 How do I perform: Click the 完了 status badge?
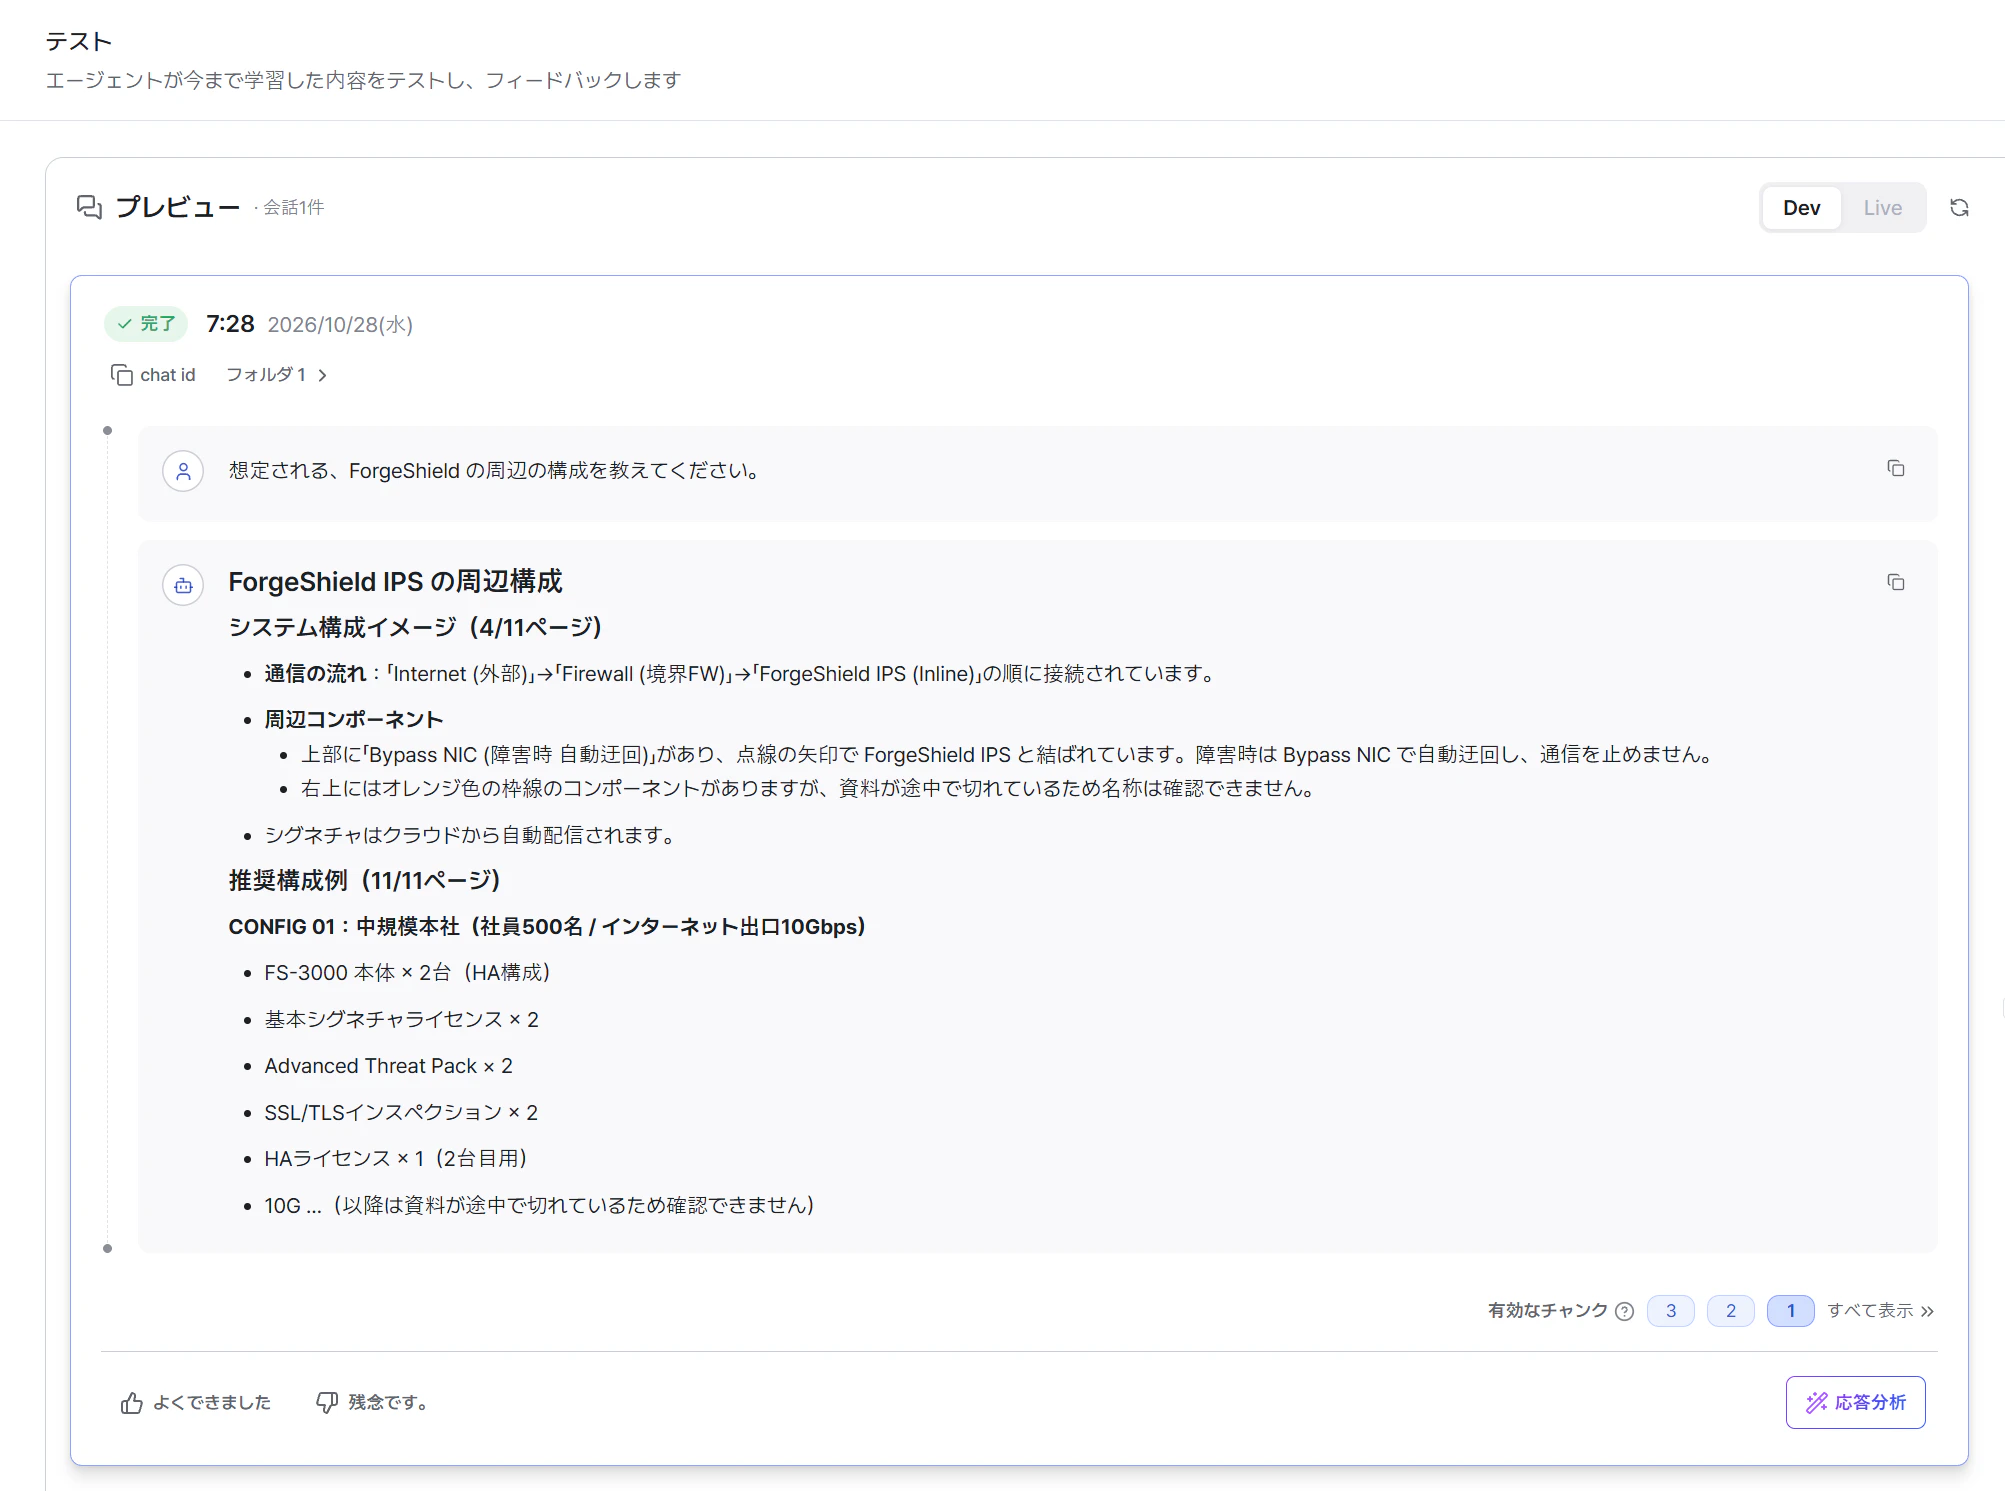tap(146, 324)
